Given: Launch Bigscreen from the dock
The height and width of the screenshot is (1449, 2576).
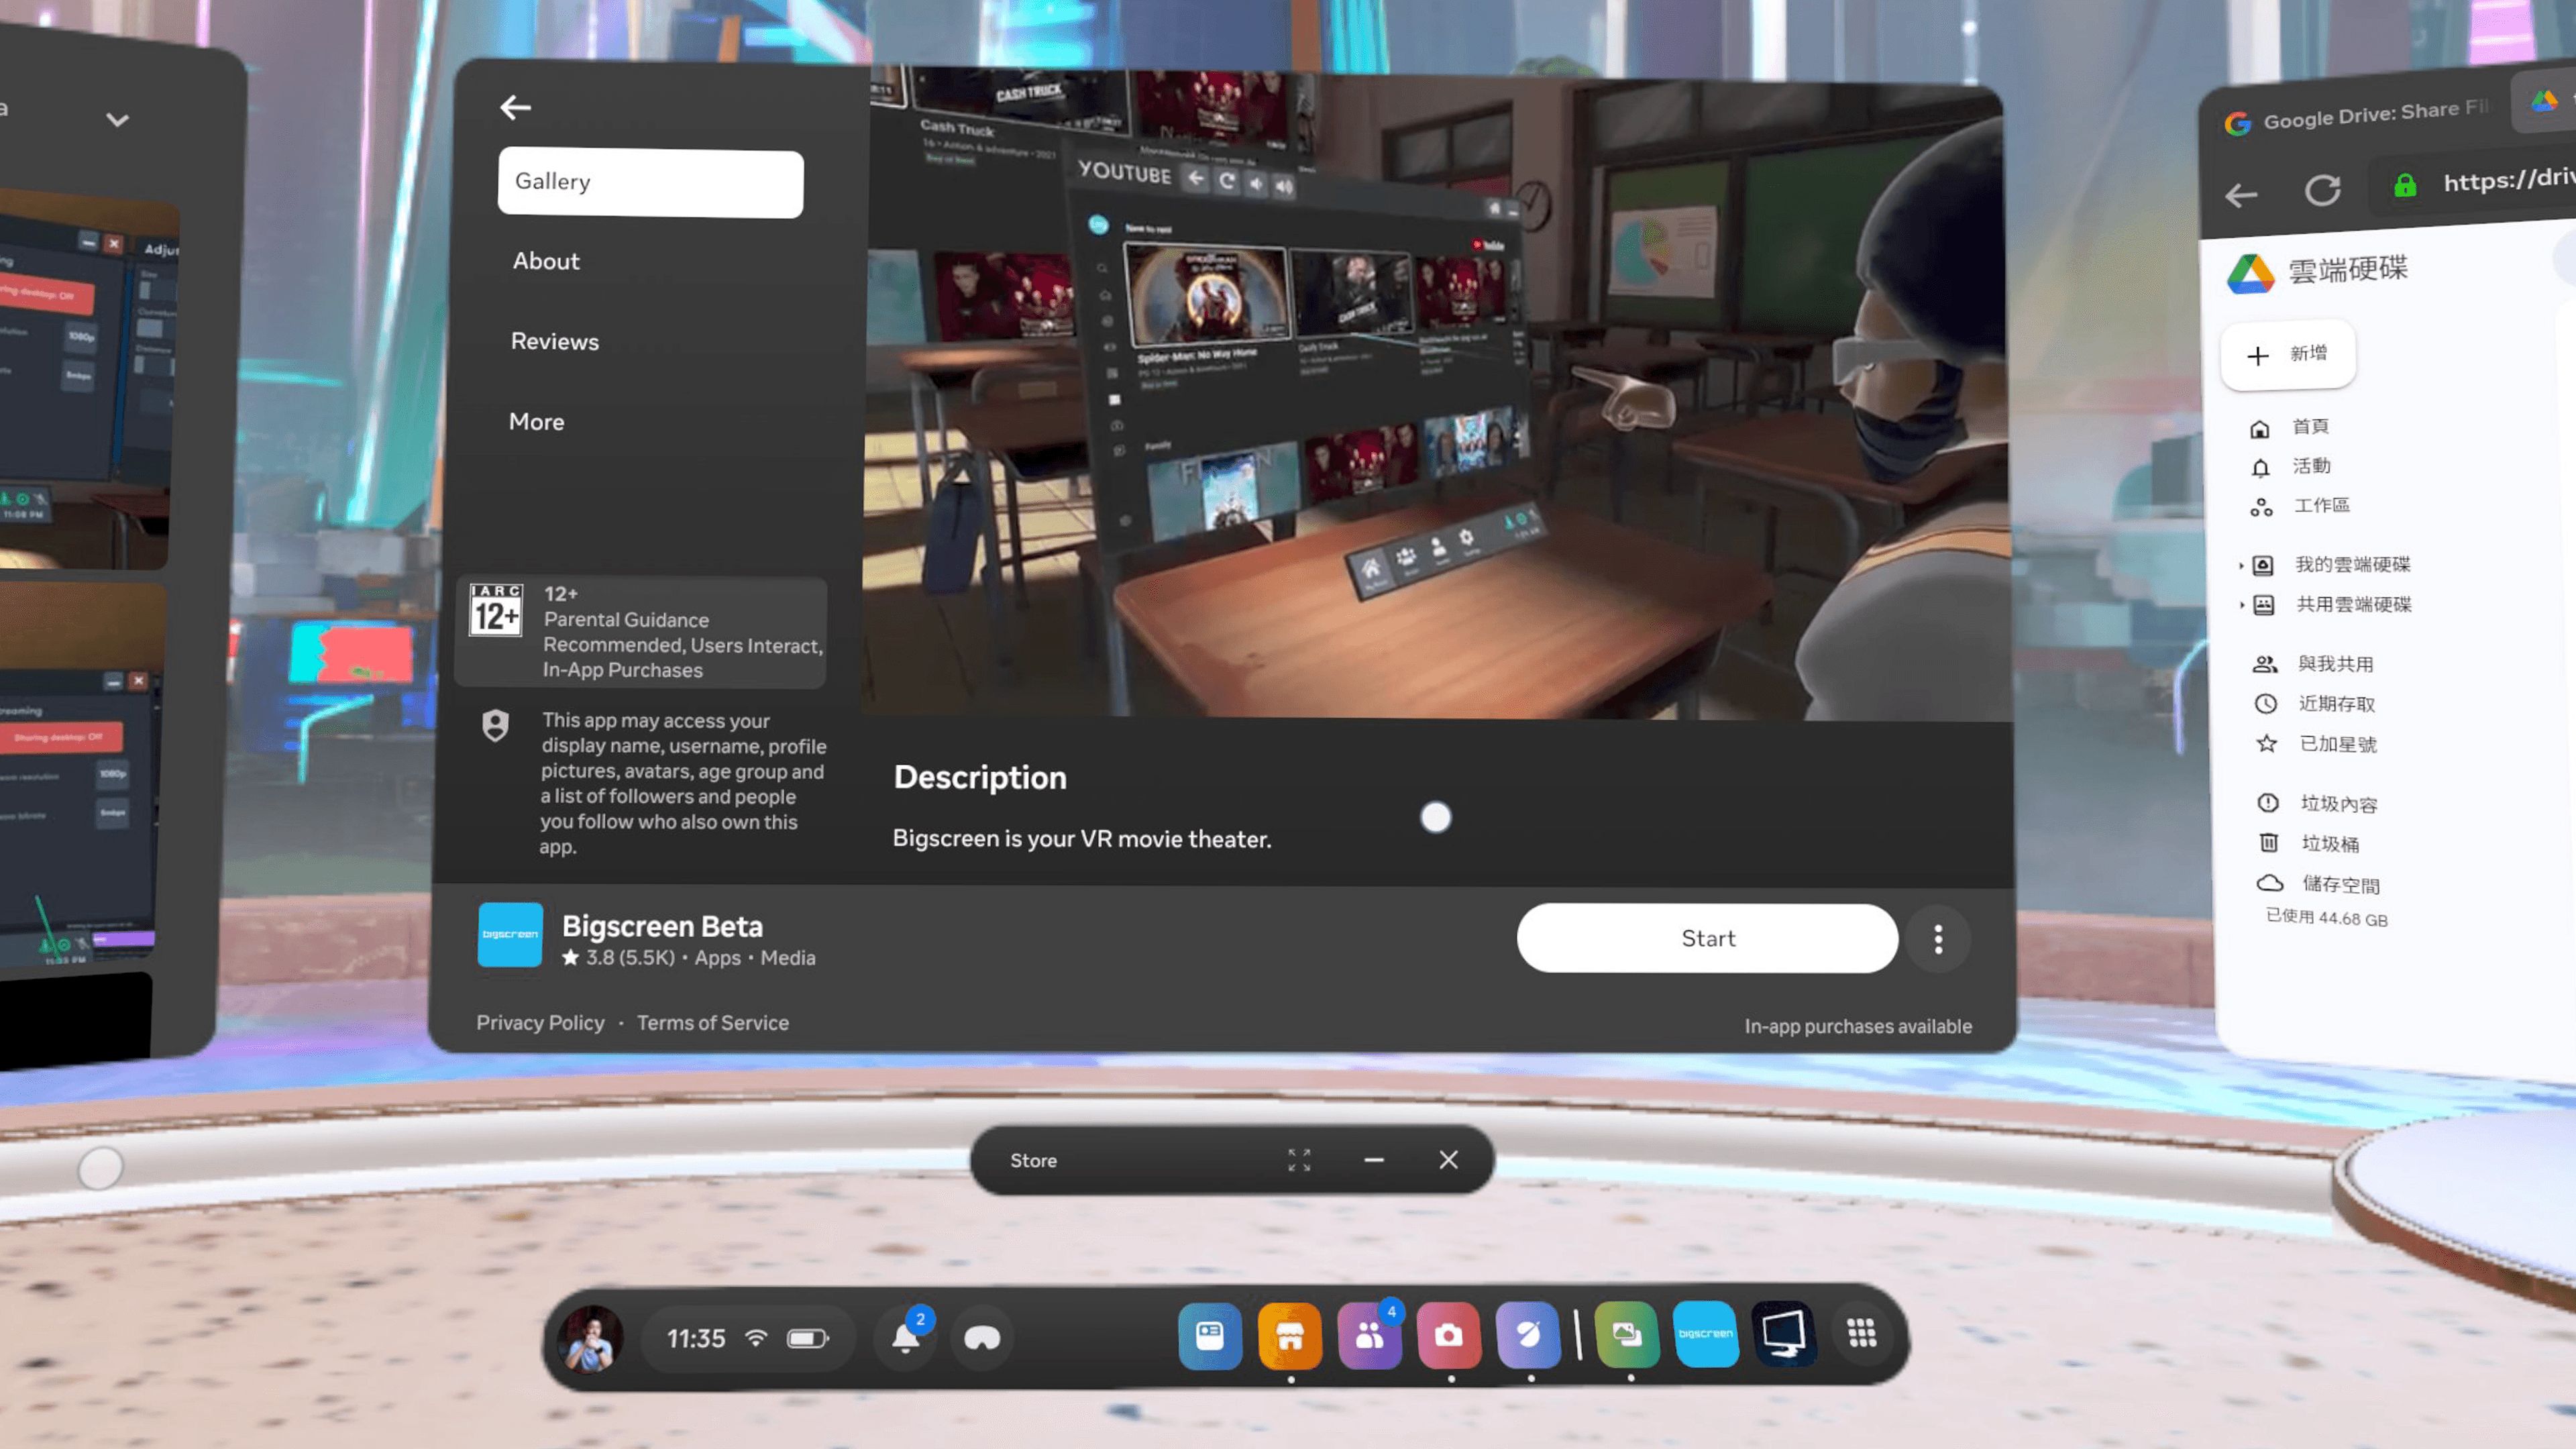Looking at the screenshot, I should click(x=1705, y=1334).
